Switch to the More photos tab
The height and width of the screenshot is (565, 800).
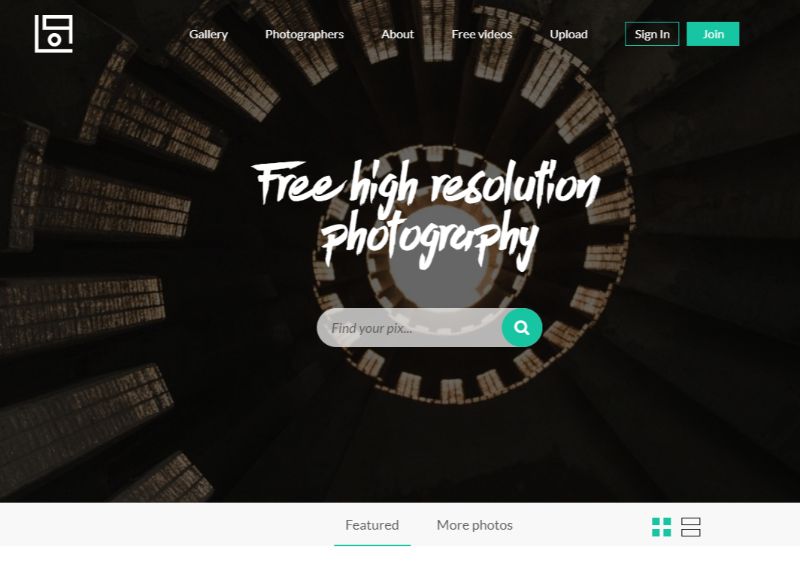pos(474,525)
